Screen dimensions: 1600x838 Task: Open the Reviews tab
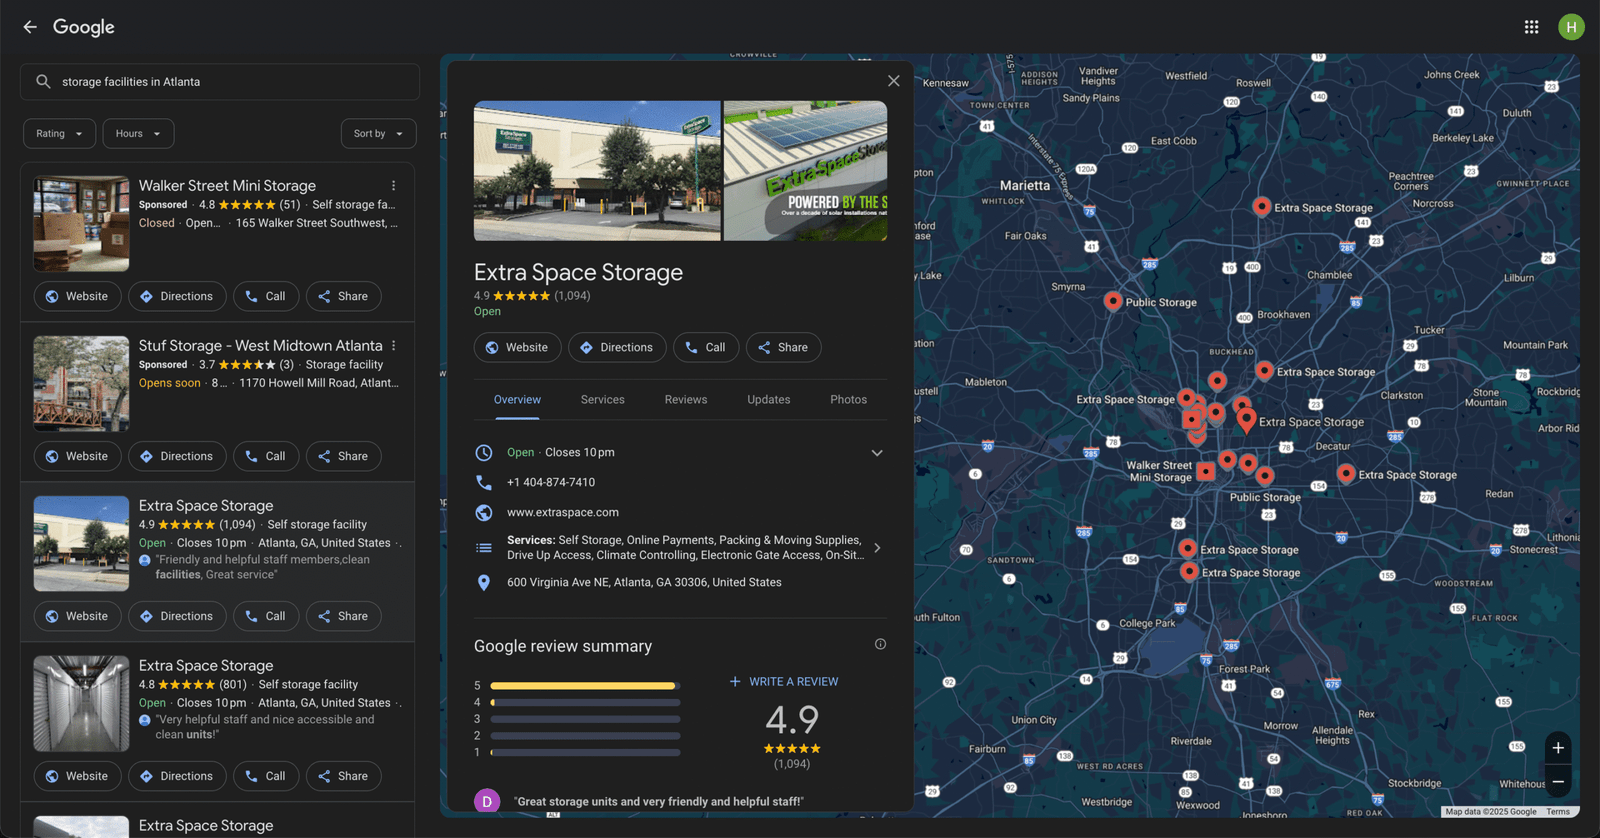pos(686,400)
